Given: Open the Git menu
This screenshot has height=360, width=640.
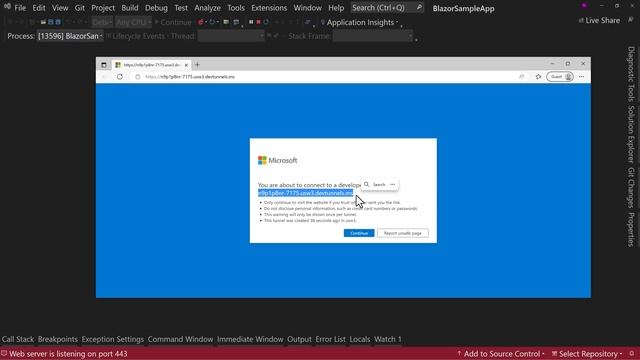Looking at the screenshot, I should tap(80, 8).
